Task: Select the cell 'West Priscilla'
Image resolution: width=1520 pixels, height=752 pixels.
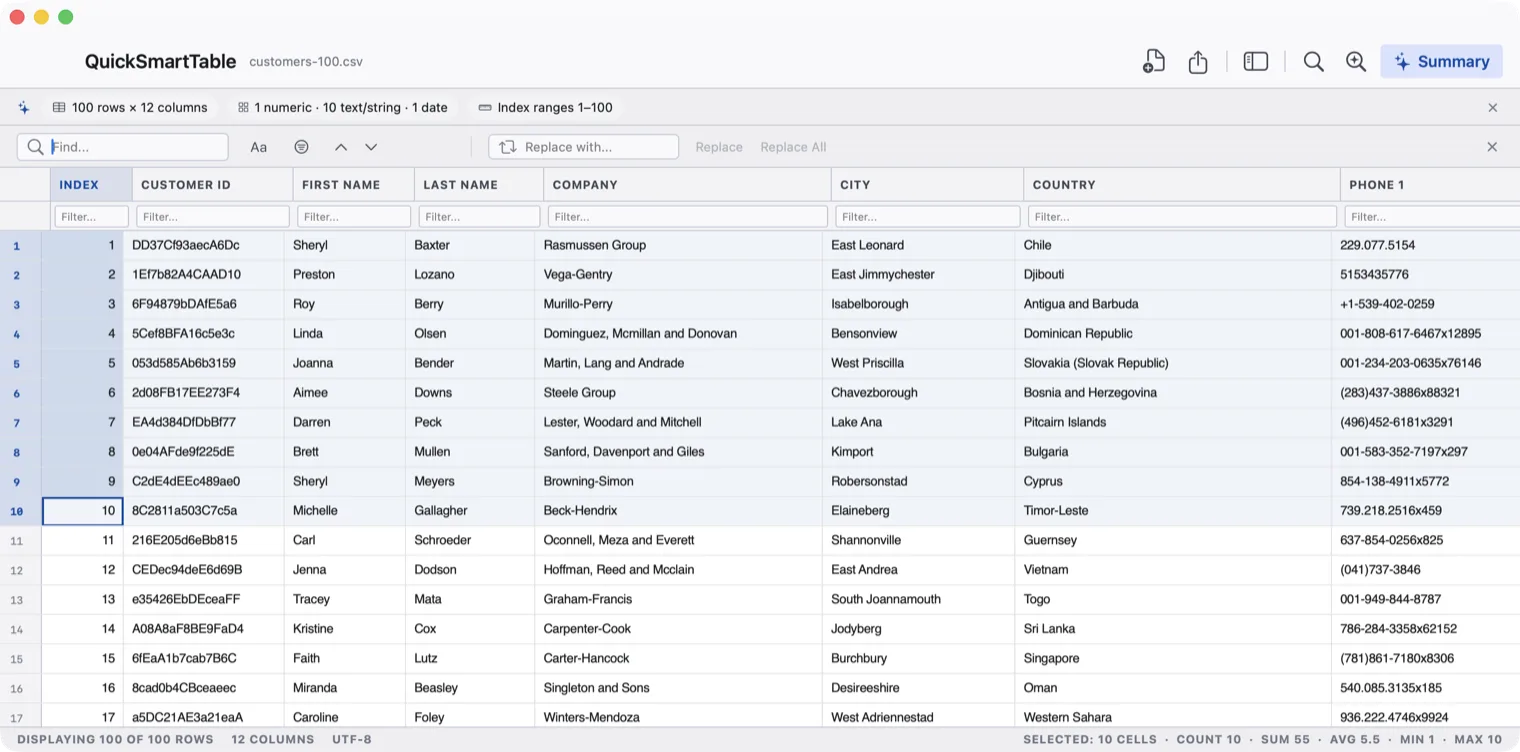Action: (918, 363)
